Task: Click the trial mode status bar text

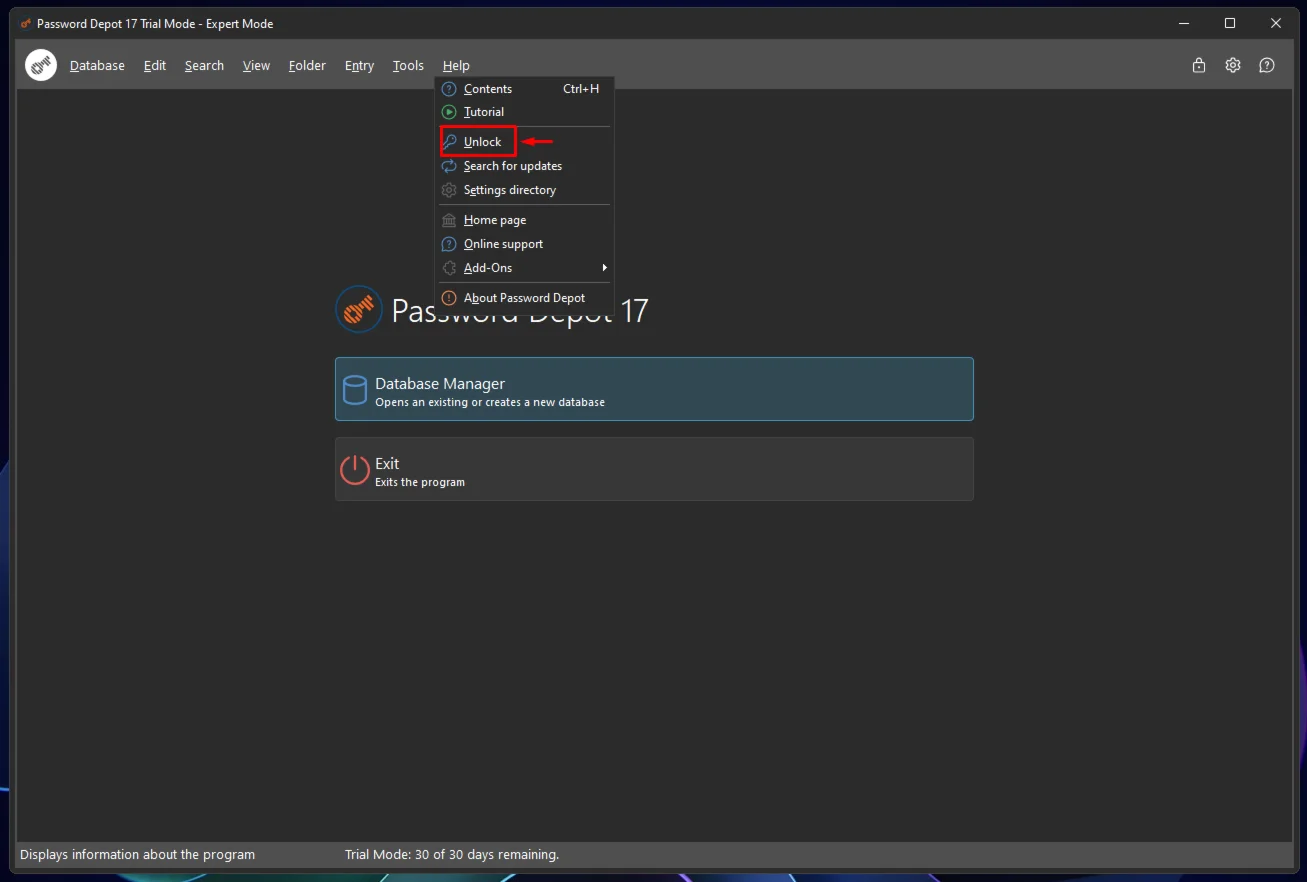Action: pyautogui.click(x=451, y=855)
